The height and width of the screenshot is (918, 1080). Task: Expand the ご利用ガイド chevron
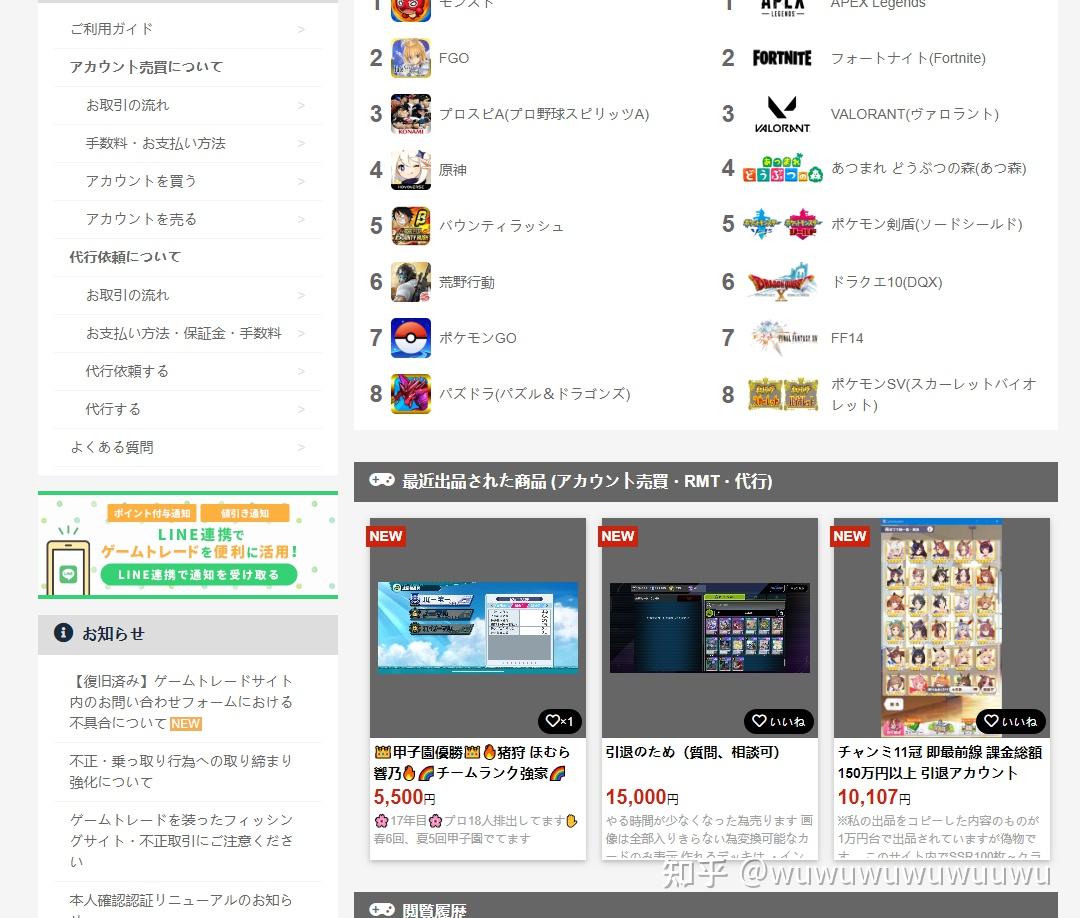click(301, 30)
